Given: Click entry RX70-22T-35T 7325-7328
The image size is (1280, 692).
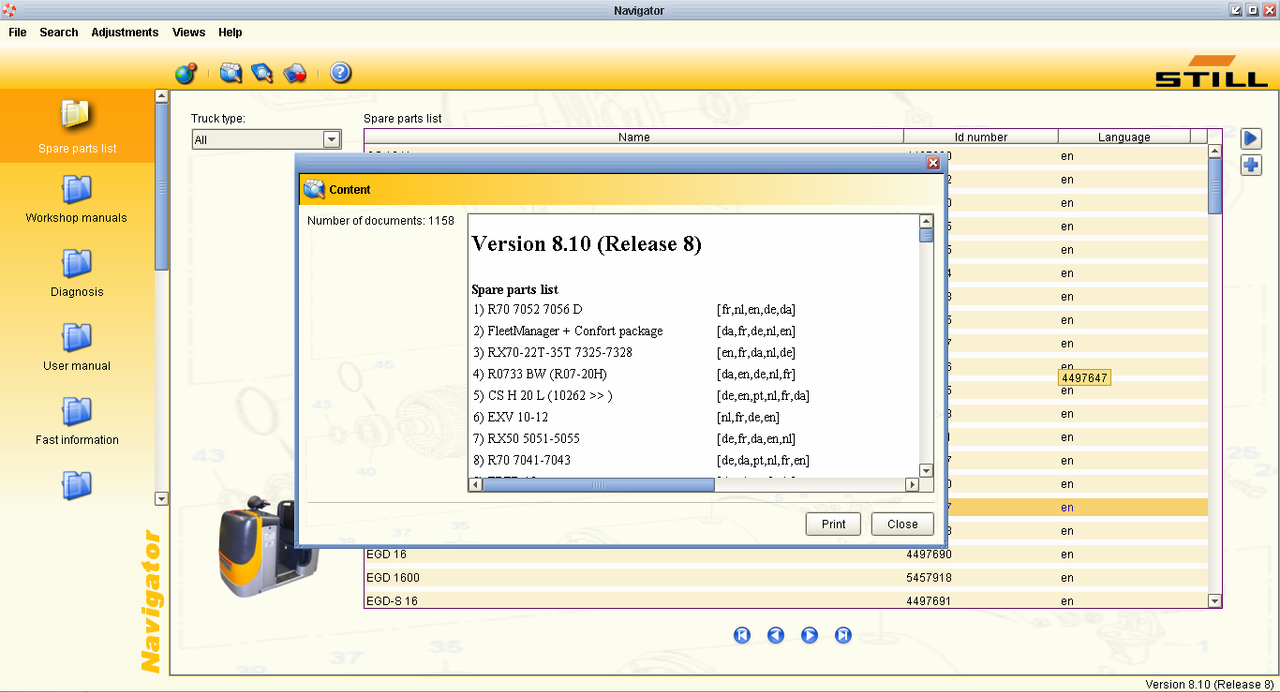Looking at the screenshot, I should point(553,352).
